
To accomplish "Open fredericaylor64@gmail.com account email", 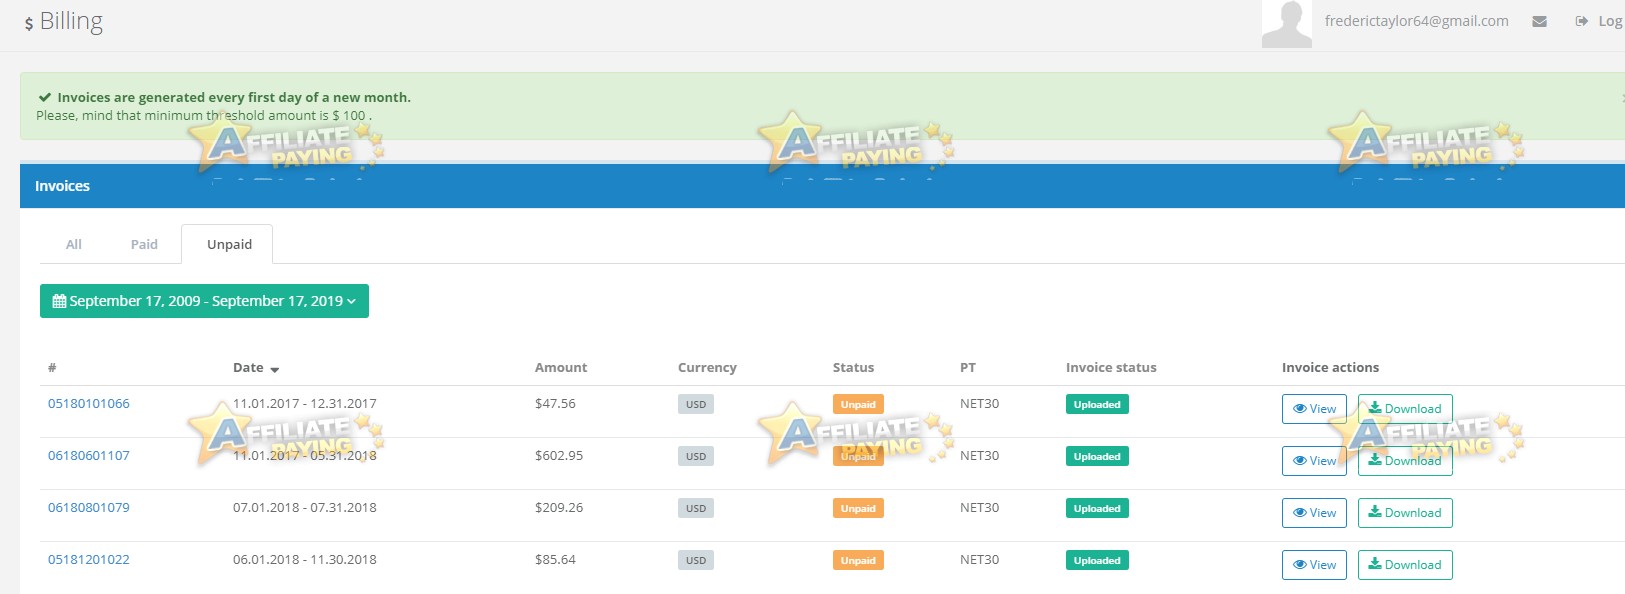I will pyautogui.click(x=1416, y=21).
